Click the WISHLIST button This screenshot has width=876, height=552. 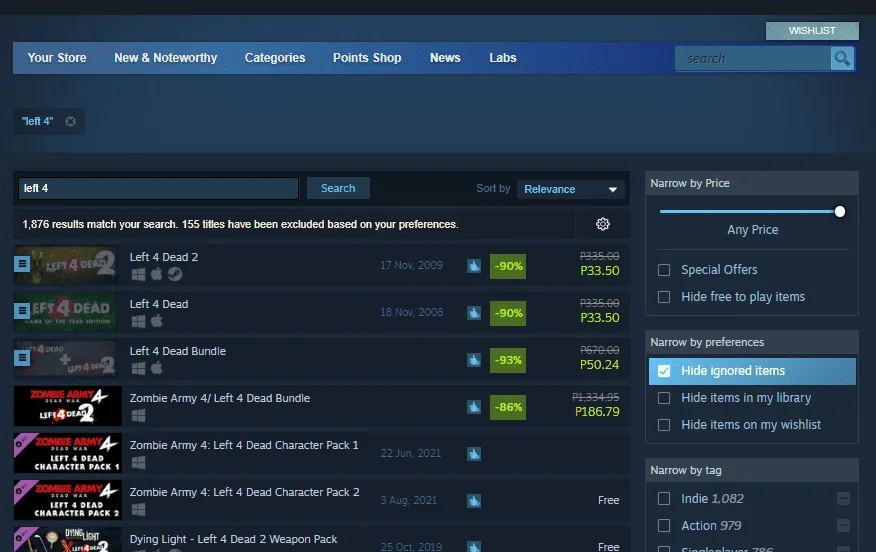tap(812, 31)
